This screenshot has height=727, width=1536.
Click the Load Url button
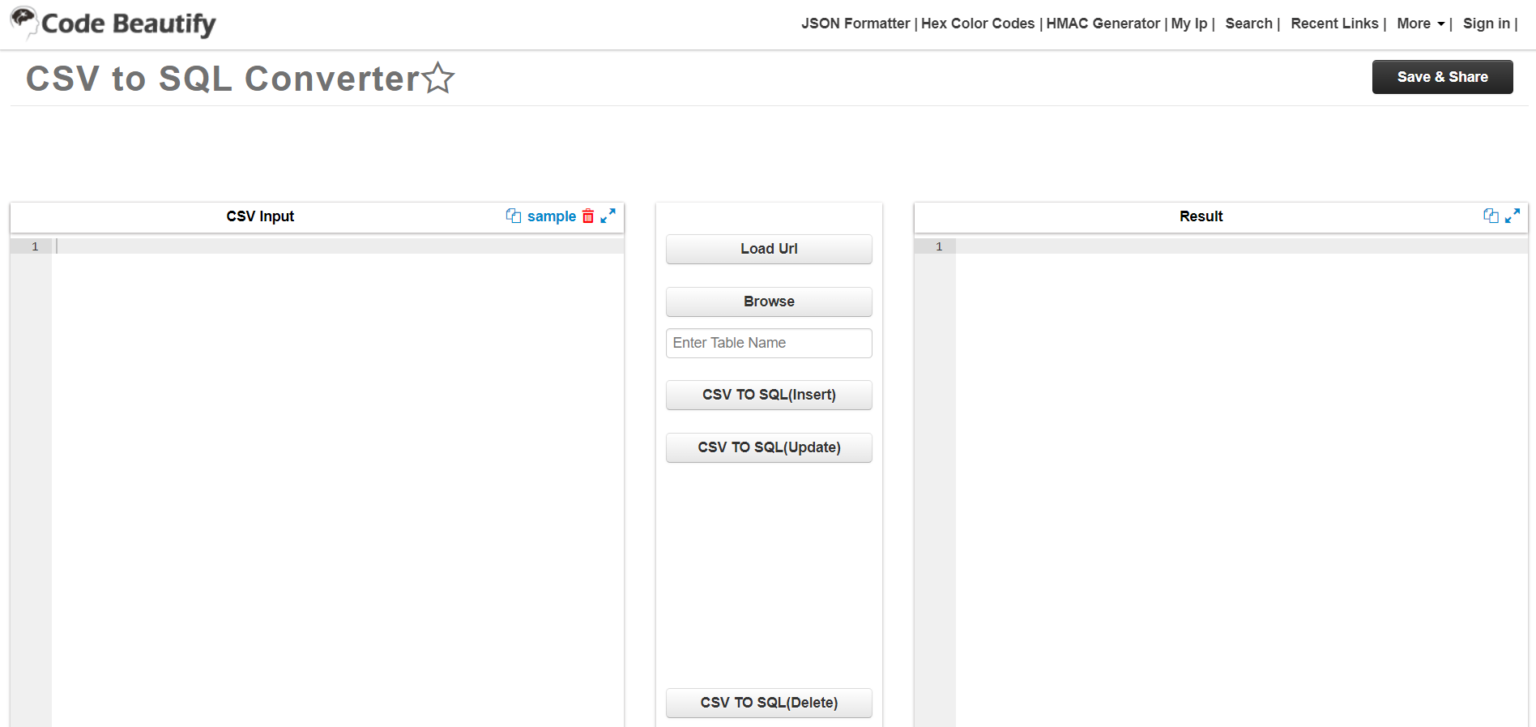(x=768, y=248)
